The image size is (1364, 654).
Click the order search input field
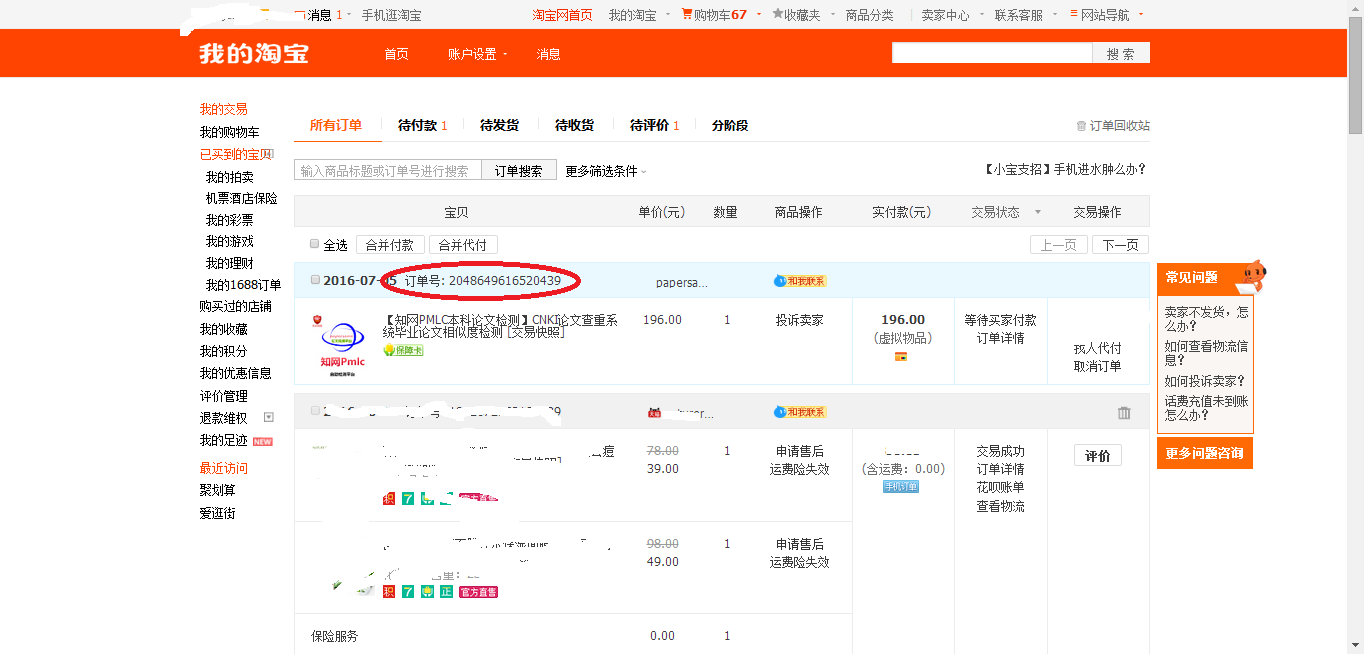click(388, 171)
